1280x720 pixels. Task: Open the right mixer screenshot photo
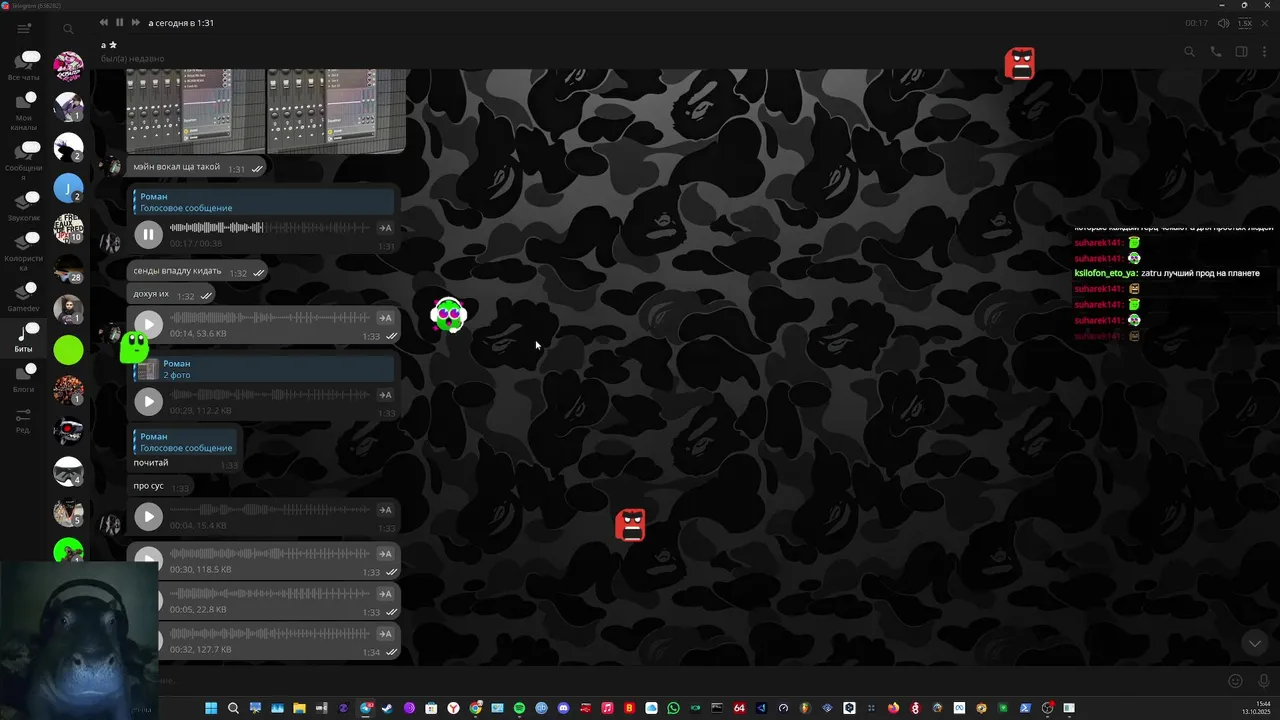coord(337,110)
